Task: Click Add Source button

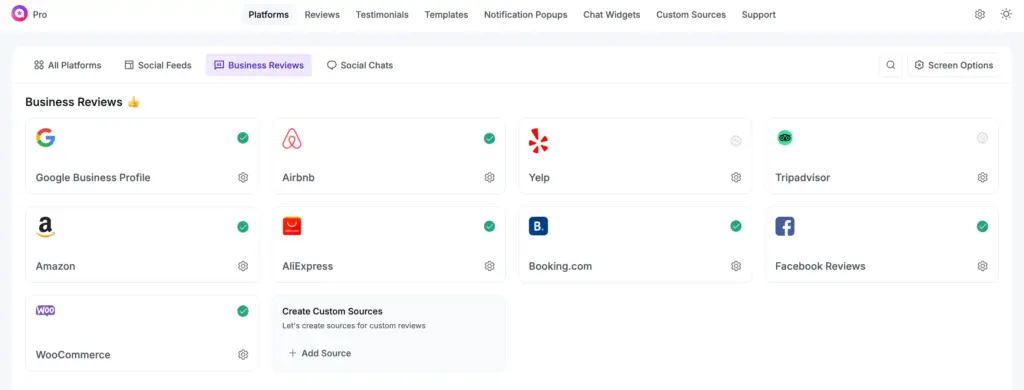Action: pyautogui.click(x=320, y=353)
